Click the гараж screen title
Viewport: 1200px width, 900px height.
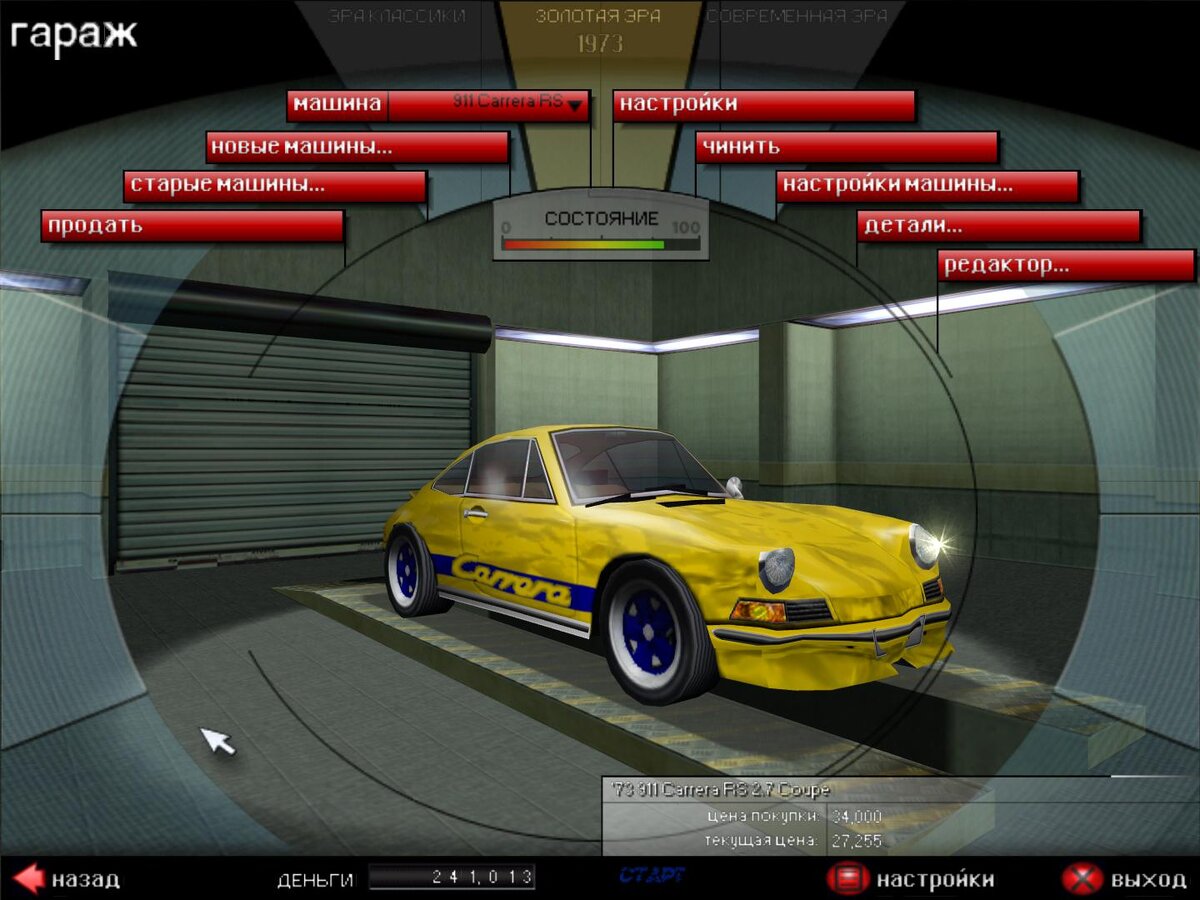(x=74, y=34)
